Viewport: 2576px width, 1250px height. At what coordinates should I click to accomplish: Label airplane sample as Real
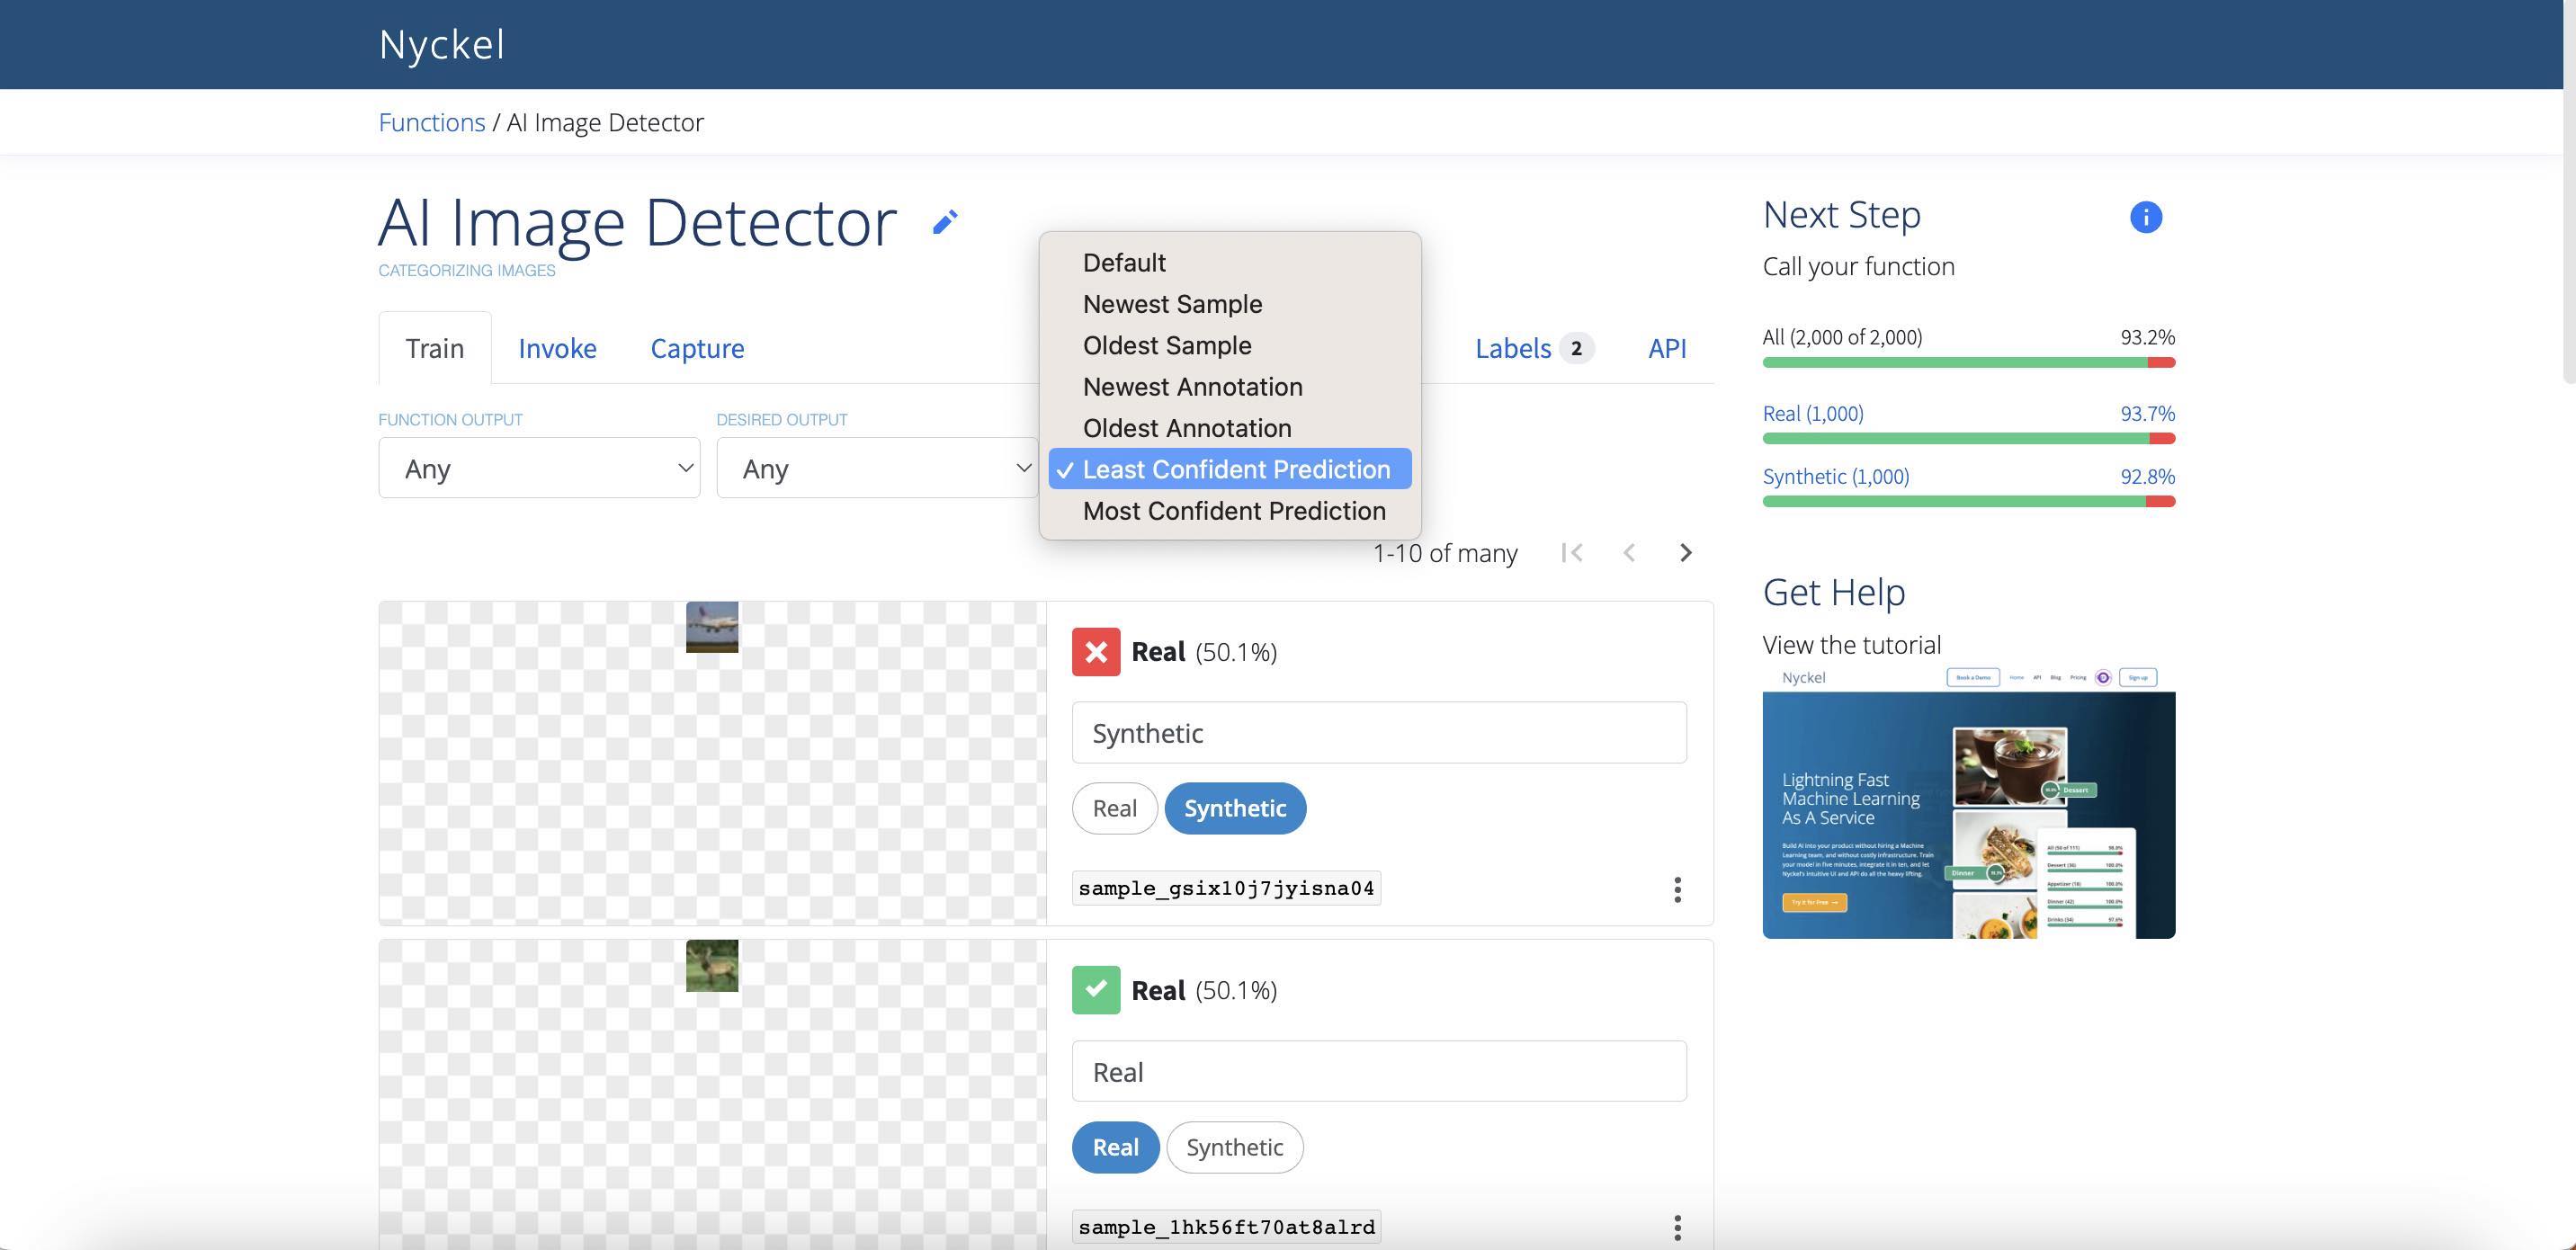click(x=1114, y=808)
